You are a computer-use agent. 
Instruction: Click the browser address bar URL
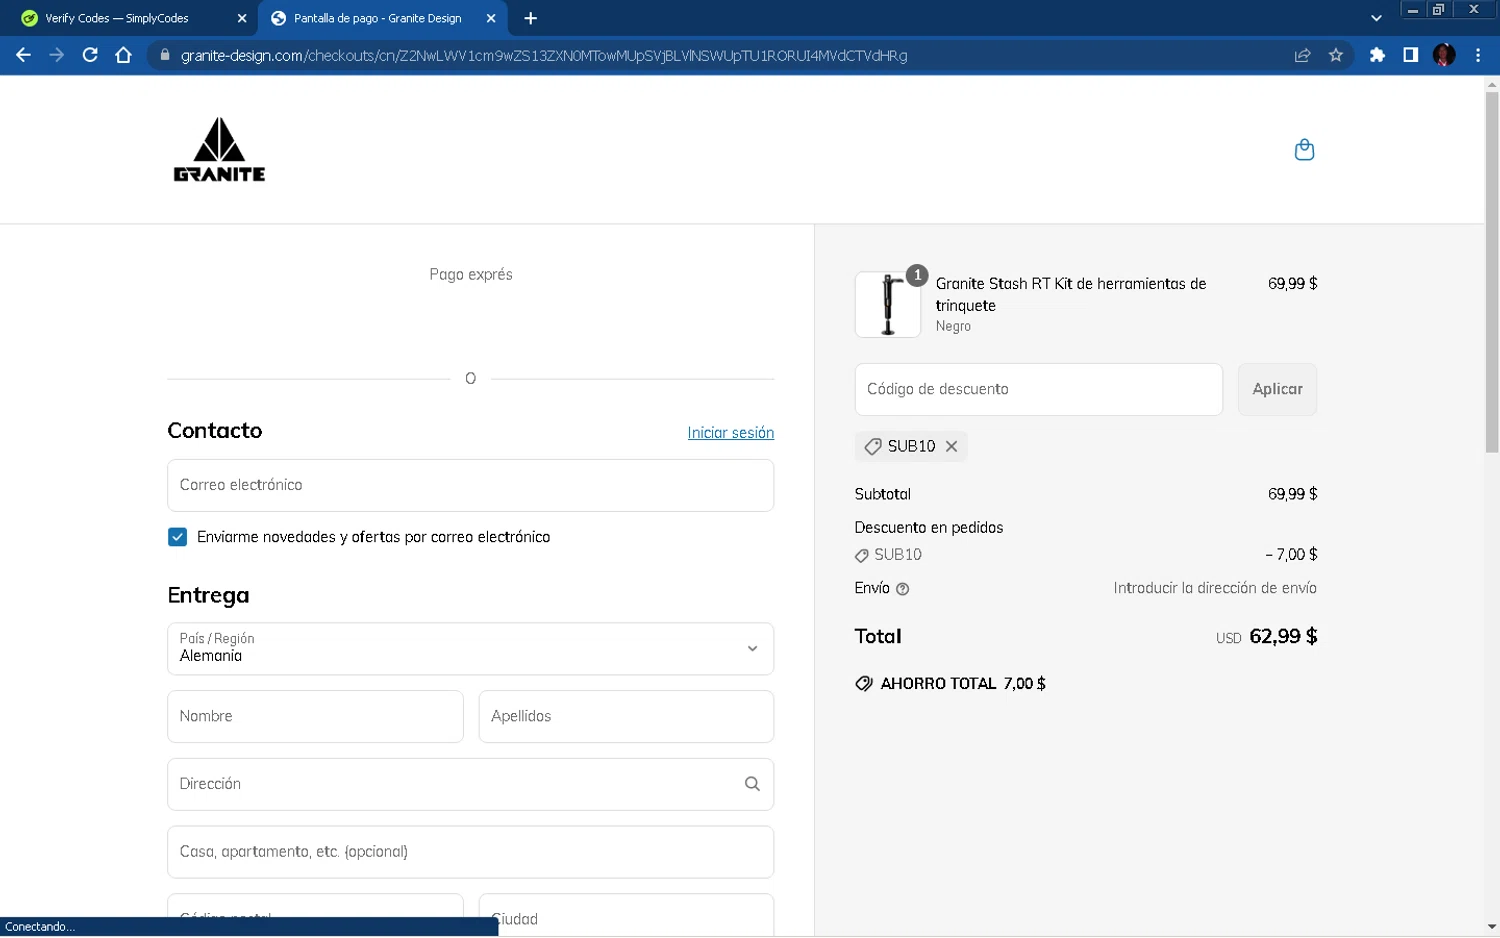tap(544, 55)
